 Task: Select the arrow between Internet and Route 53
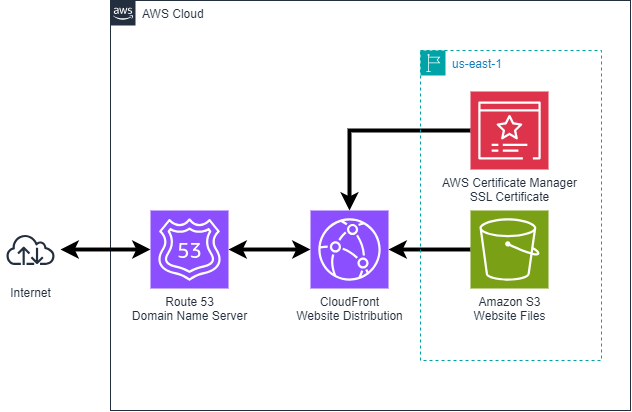[x=106, y=250]
